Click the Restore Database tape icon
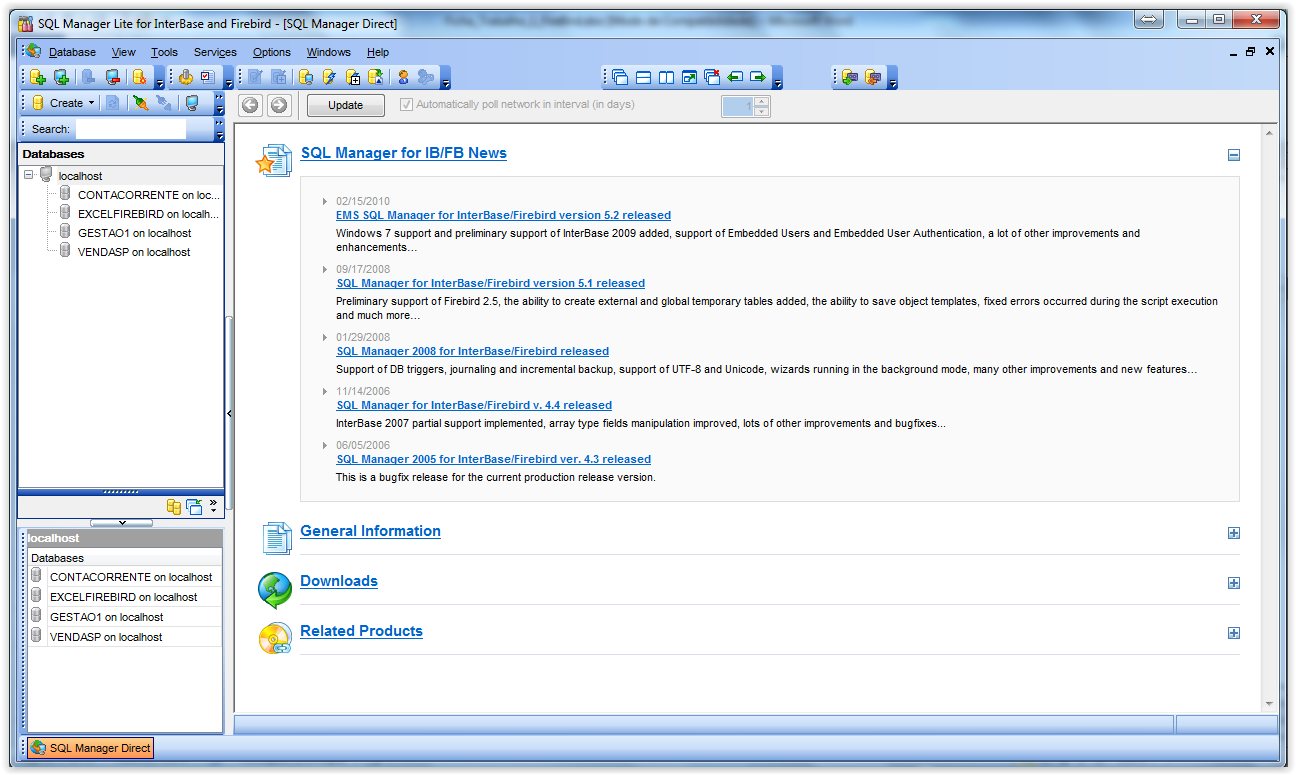The width and height of the screenshot is (1296, 775). pos(873,77)
